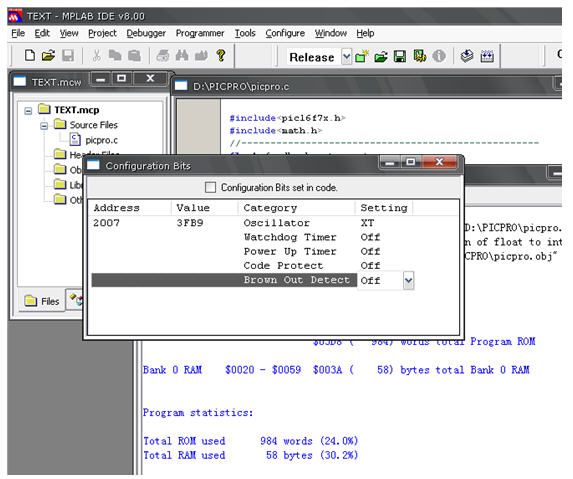Viewport: 573px width, 479px height.
Task: Click the Print toolbar icon
Action: [163, 56]
